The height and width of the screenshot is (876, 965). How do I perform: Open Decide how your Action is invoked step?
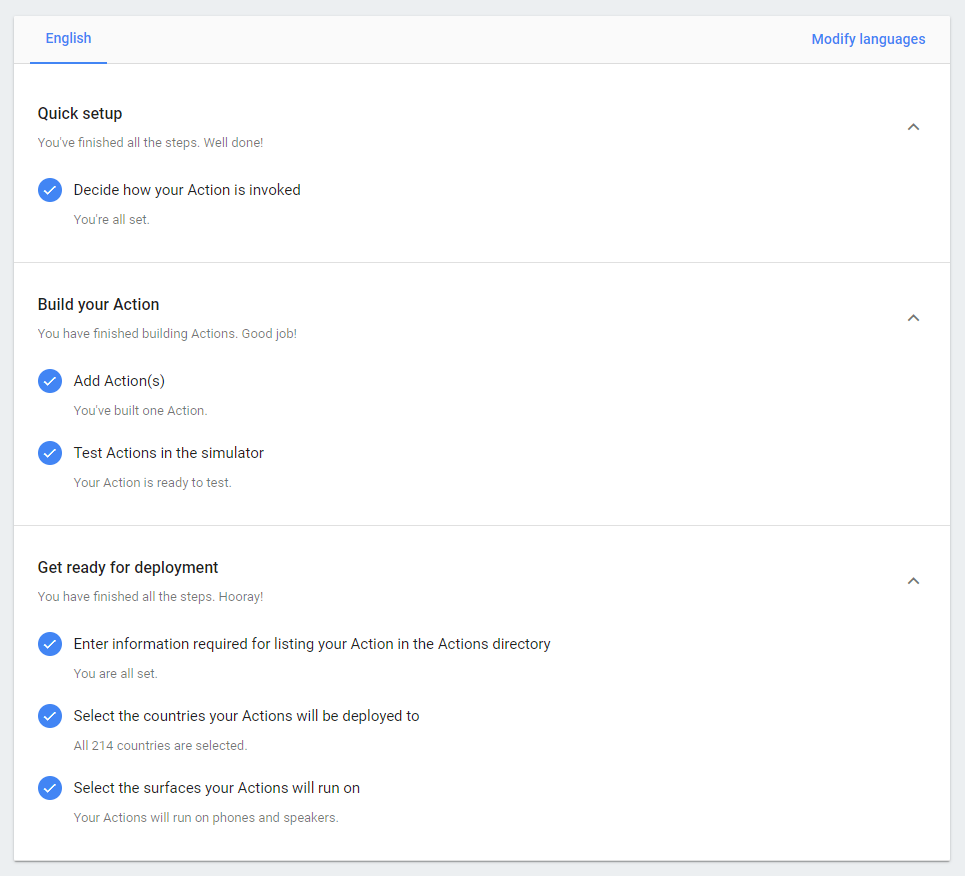[187, 190]
